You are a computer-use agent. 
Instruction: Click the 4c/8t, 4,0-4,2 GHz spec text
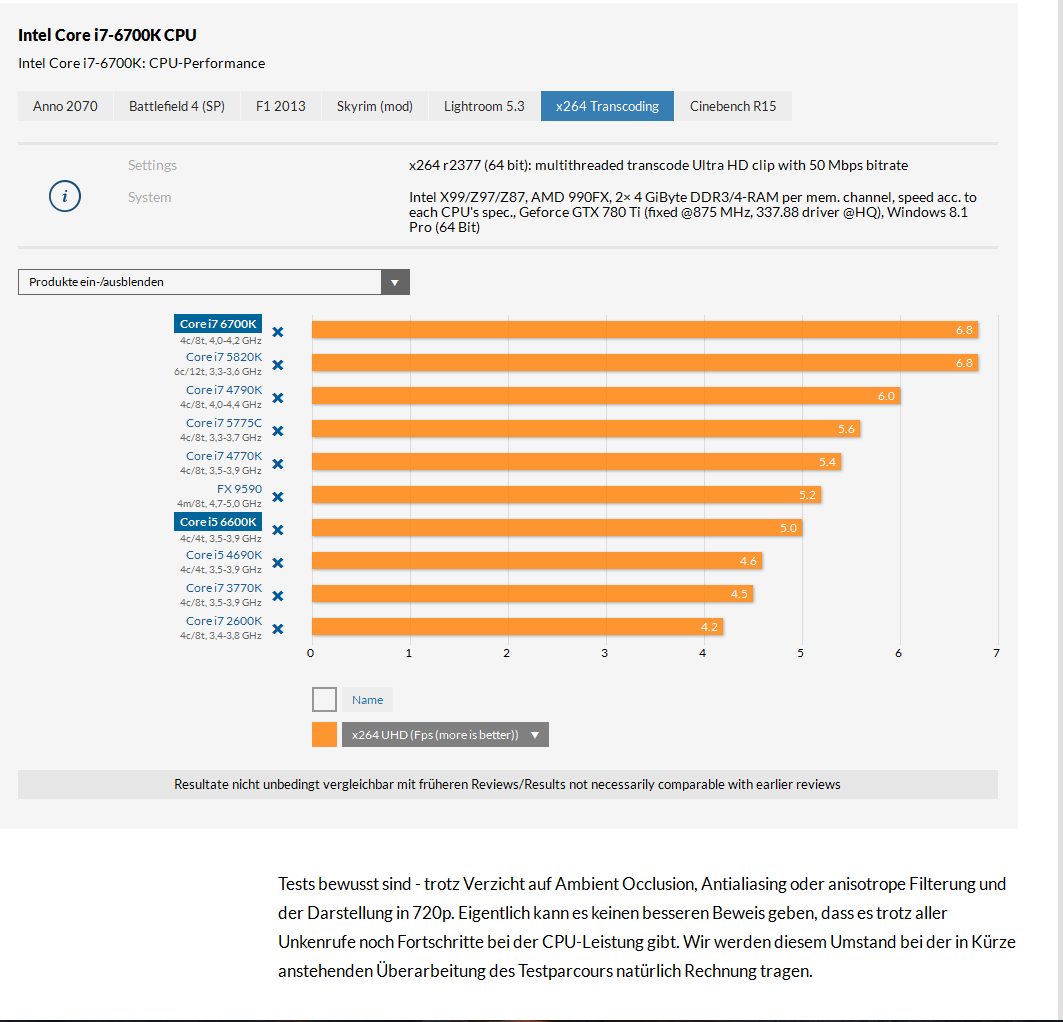tap(220, 341)
